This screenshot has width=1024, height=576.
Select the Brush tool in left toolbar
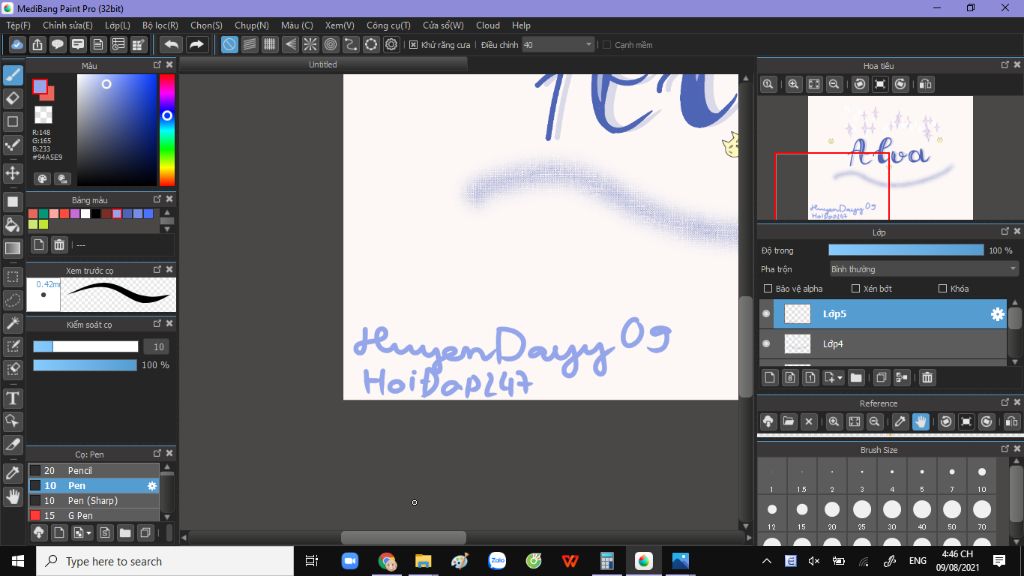[12, 75]
